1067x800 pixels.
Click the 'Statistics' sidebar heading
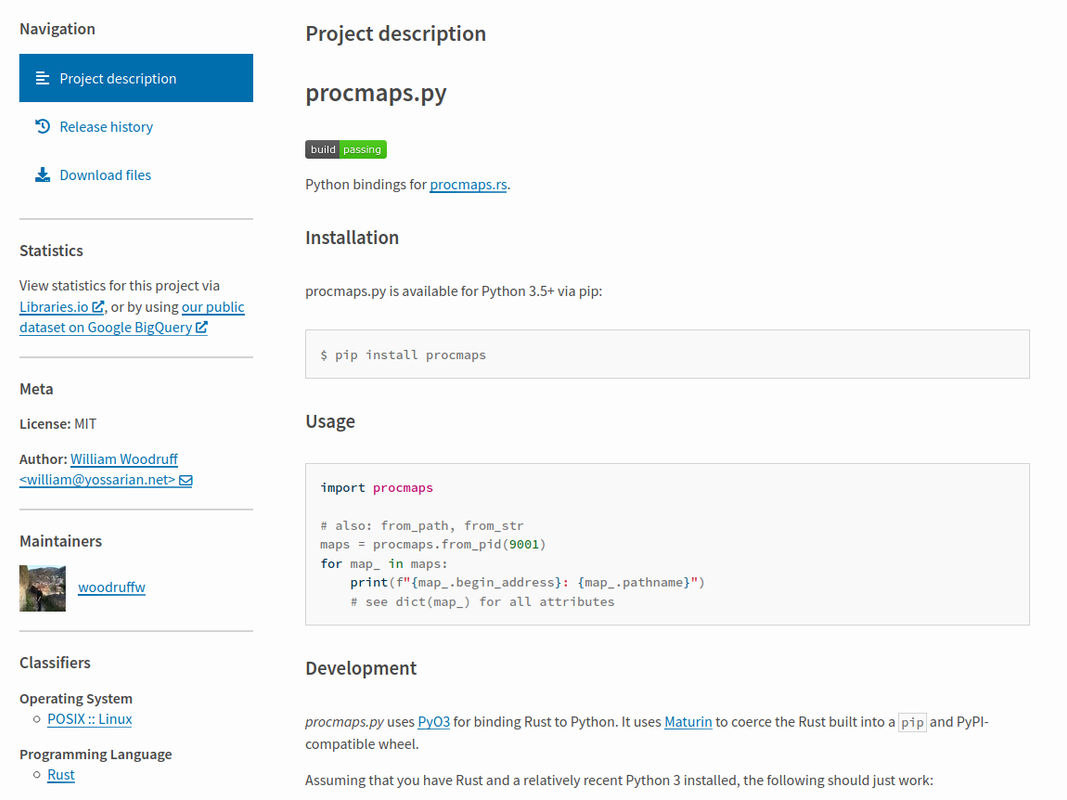pos(51,251)
